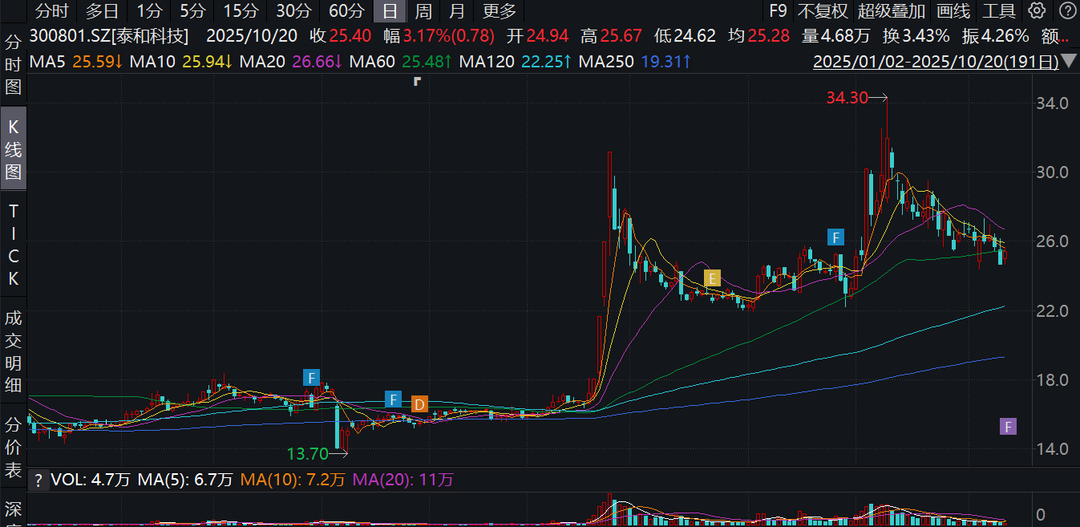Click the blue F marker near price 26

(x=836, y=237)
